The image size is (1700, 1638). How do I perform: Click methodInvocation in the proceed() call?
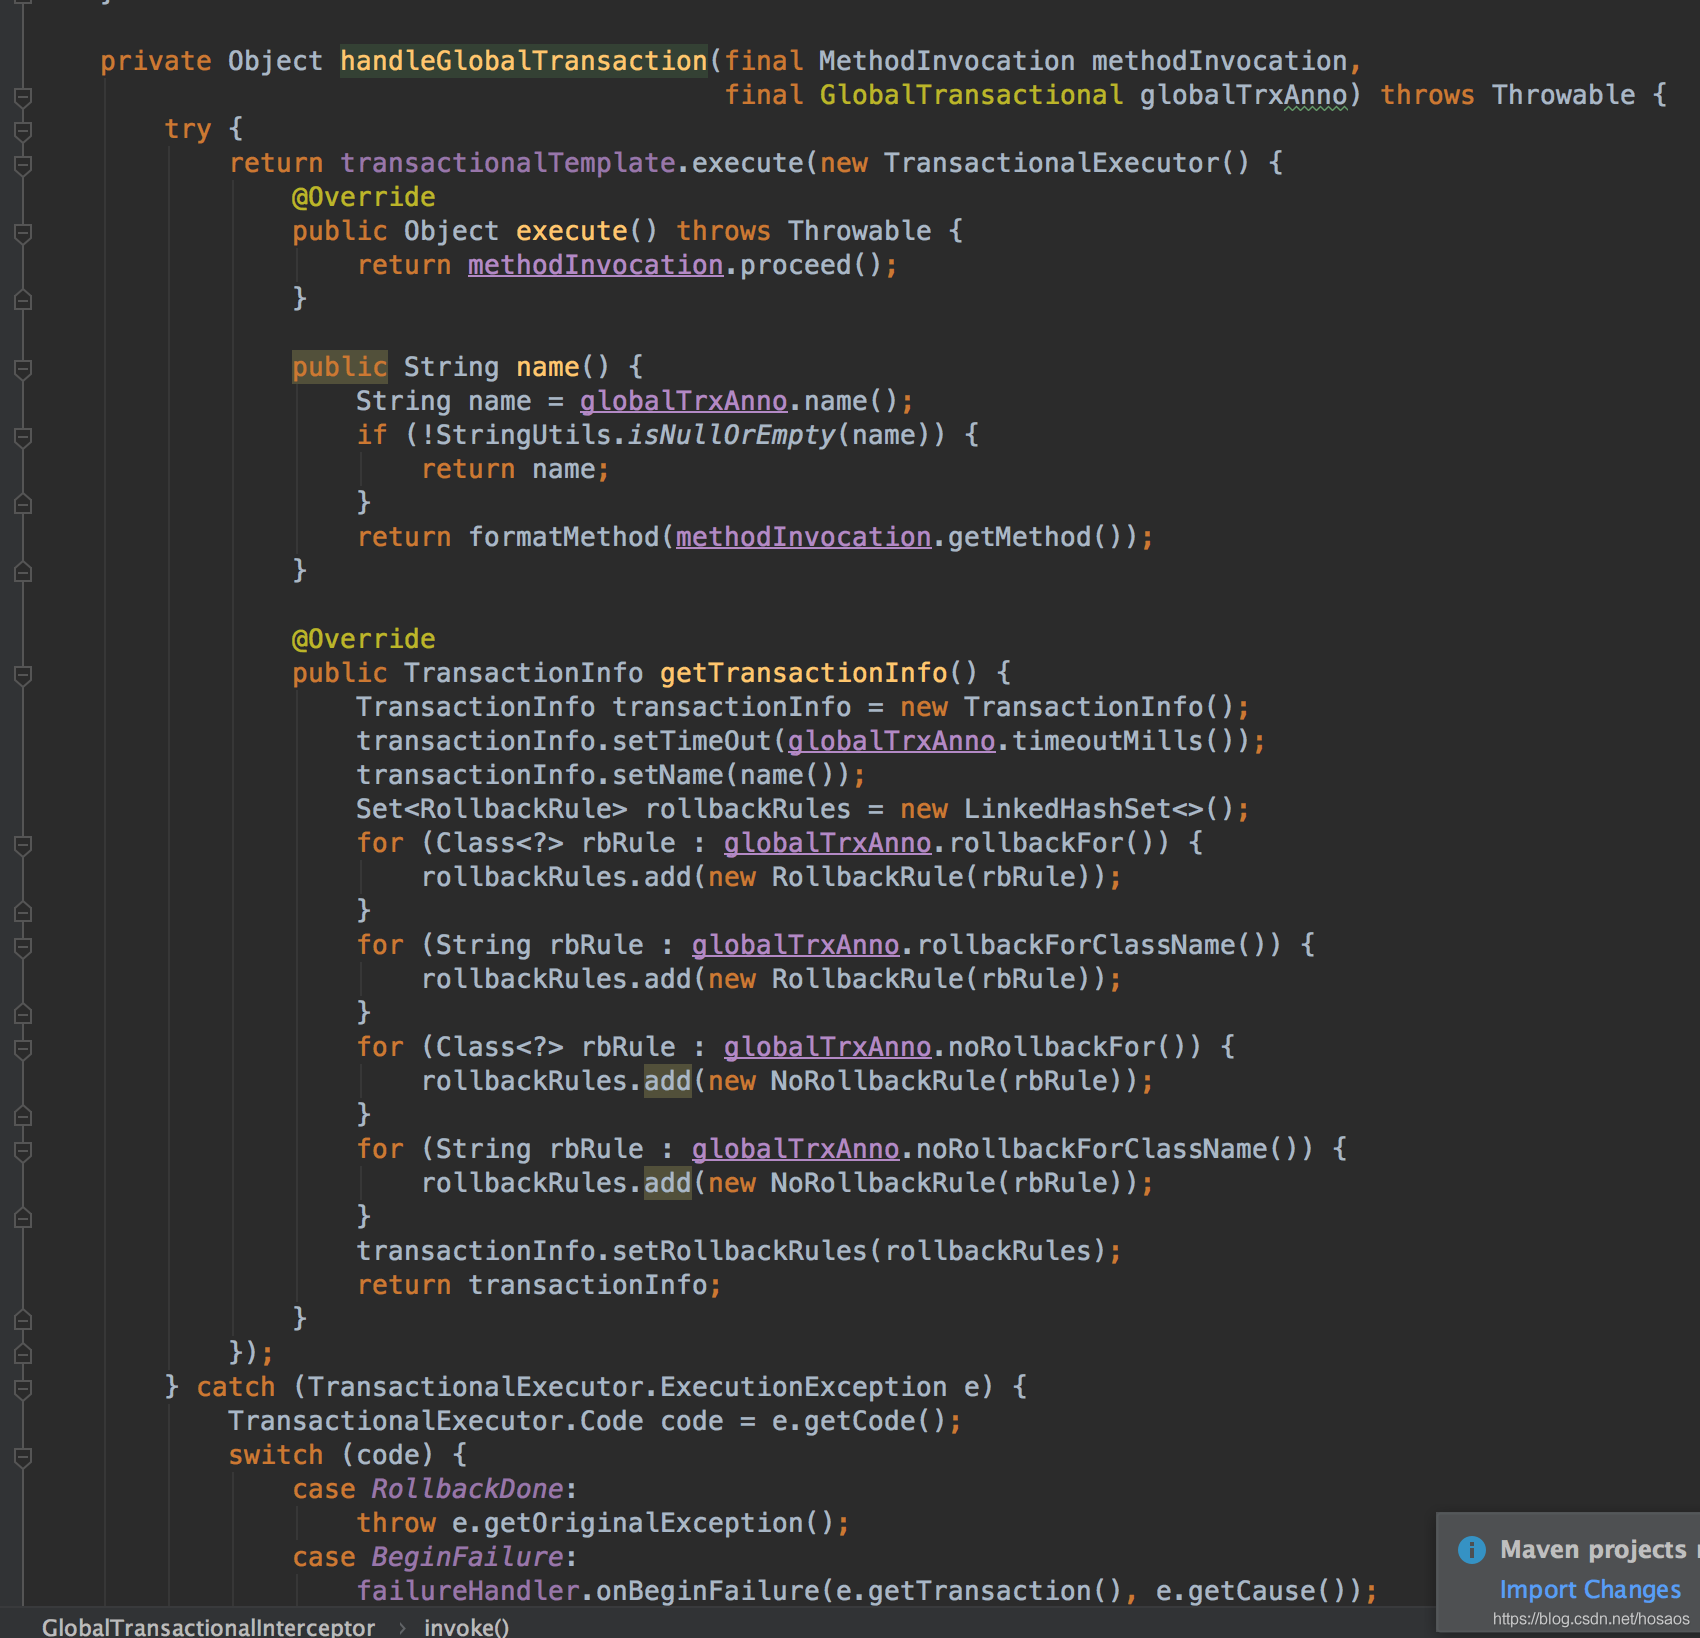click(x=595, y=265)
